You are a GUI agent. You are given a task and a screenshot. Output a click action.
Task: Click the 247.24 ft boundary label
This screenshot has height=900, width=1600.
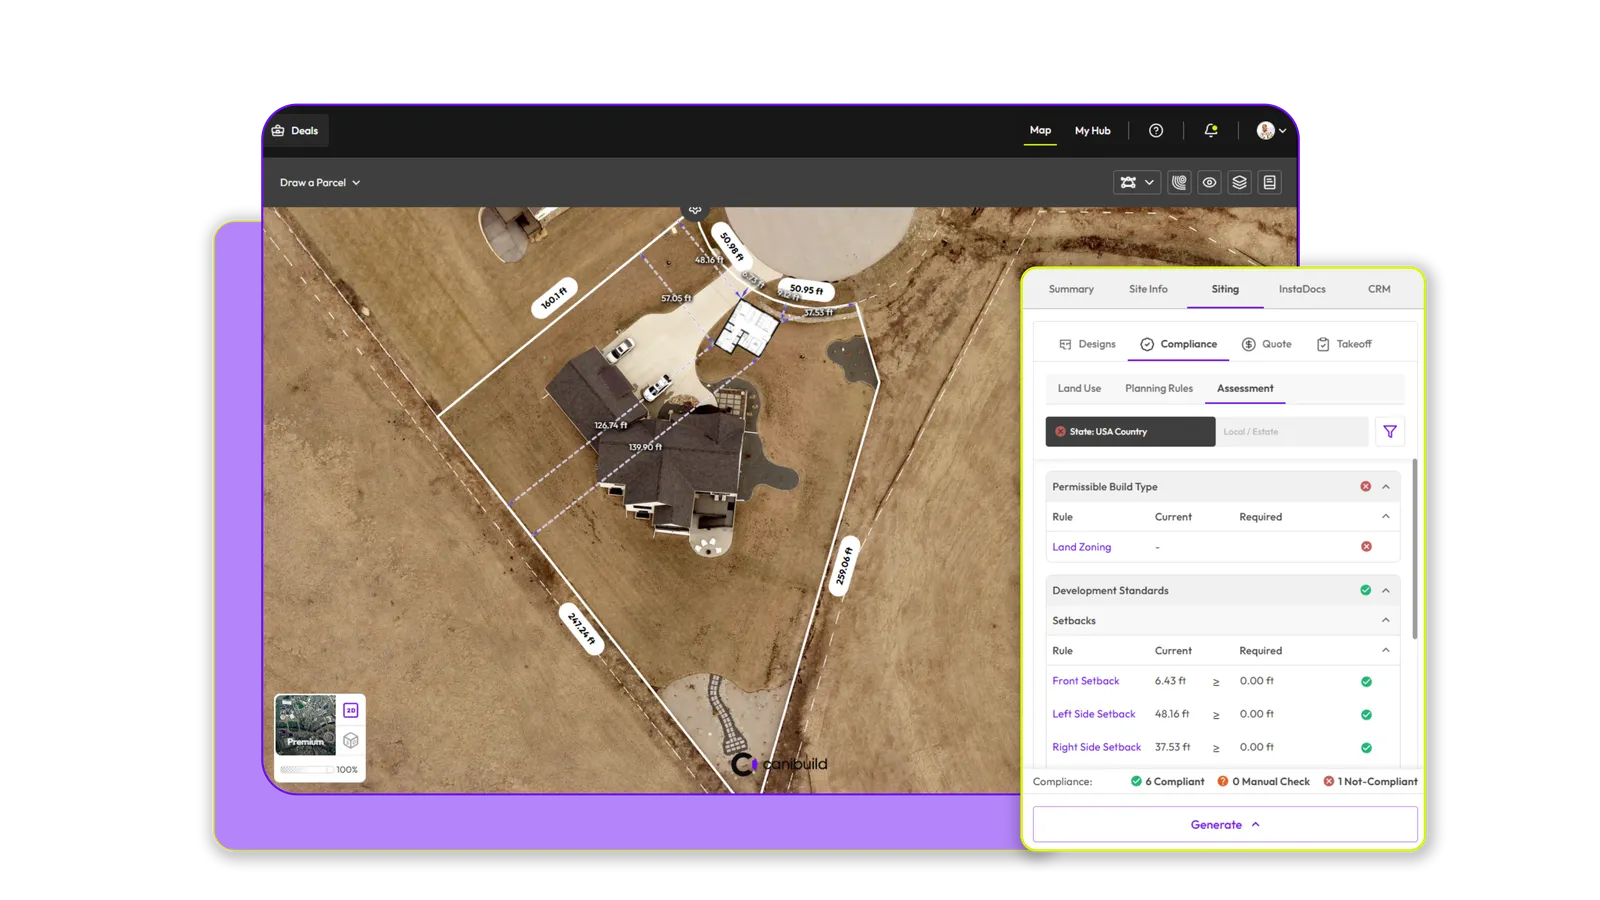(581, 629)
